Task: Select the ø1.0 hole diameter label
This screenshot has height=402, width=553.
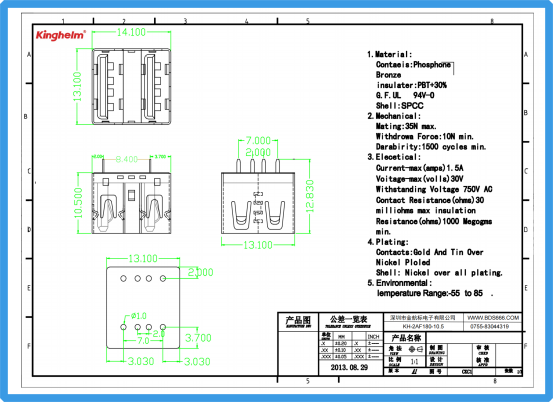Action: pyautogui.click(x=139, y=316)
